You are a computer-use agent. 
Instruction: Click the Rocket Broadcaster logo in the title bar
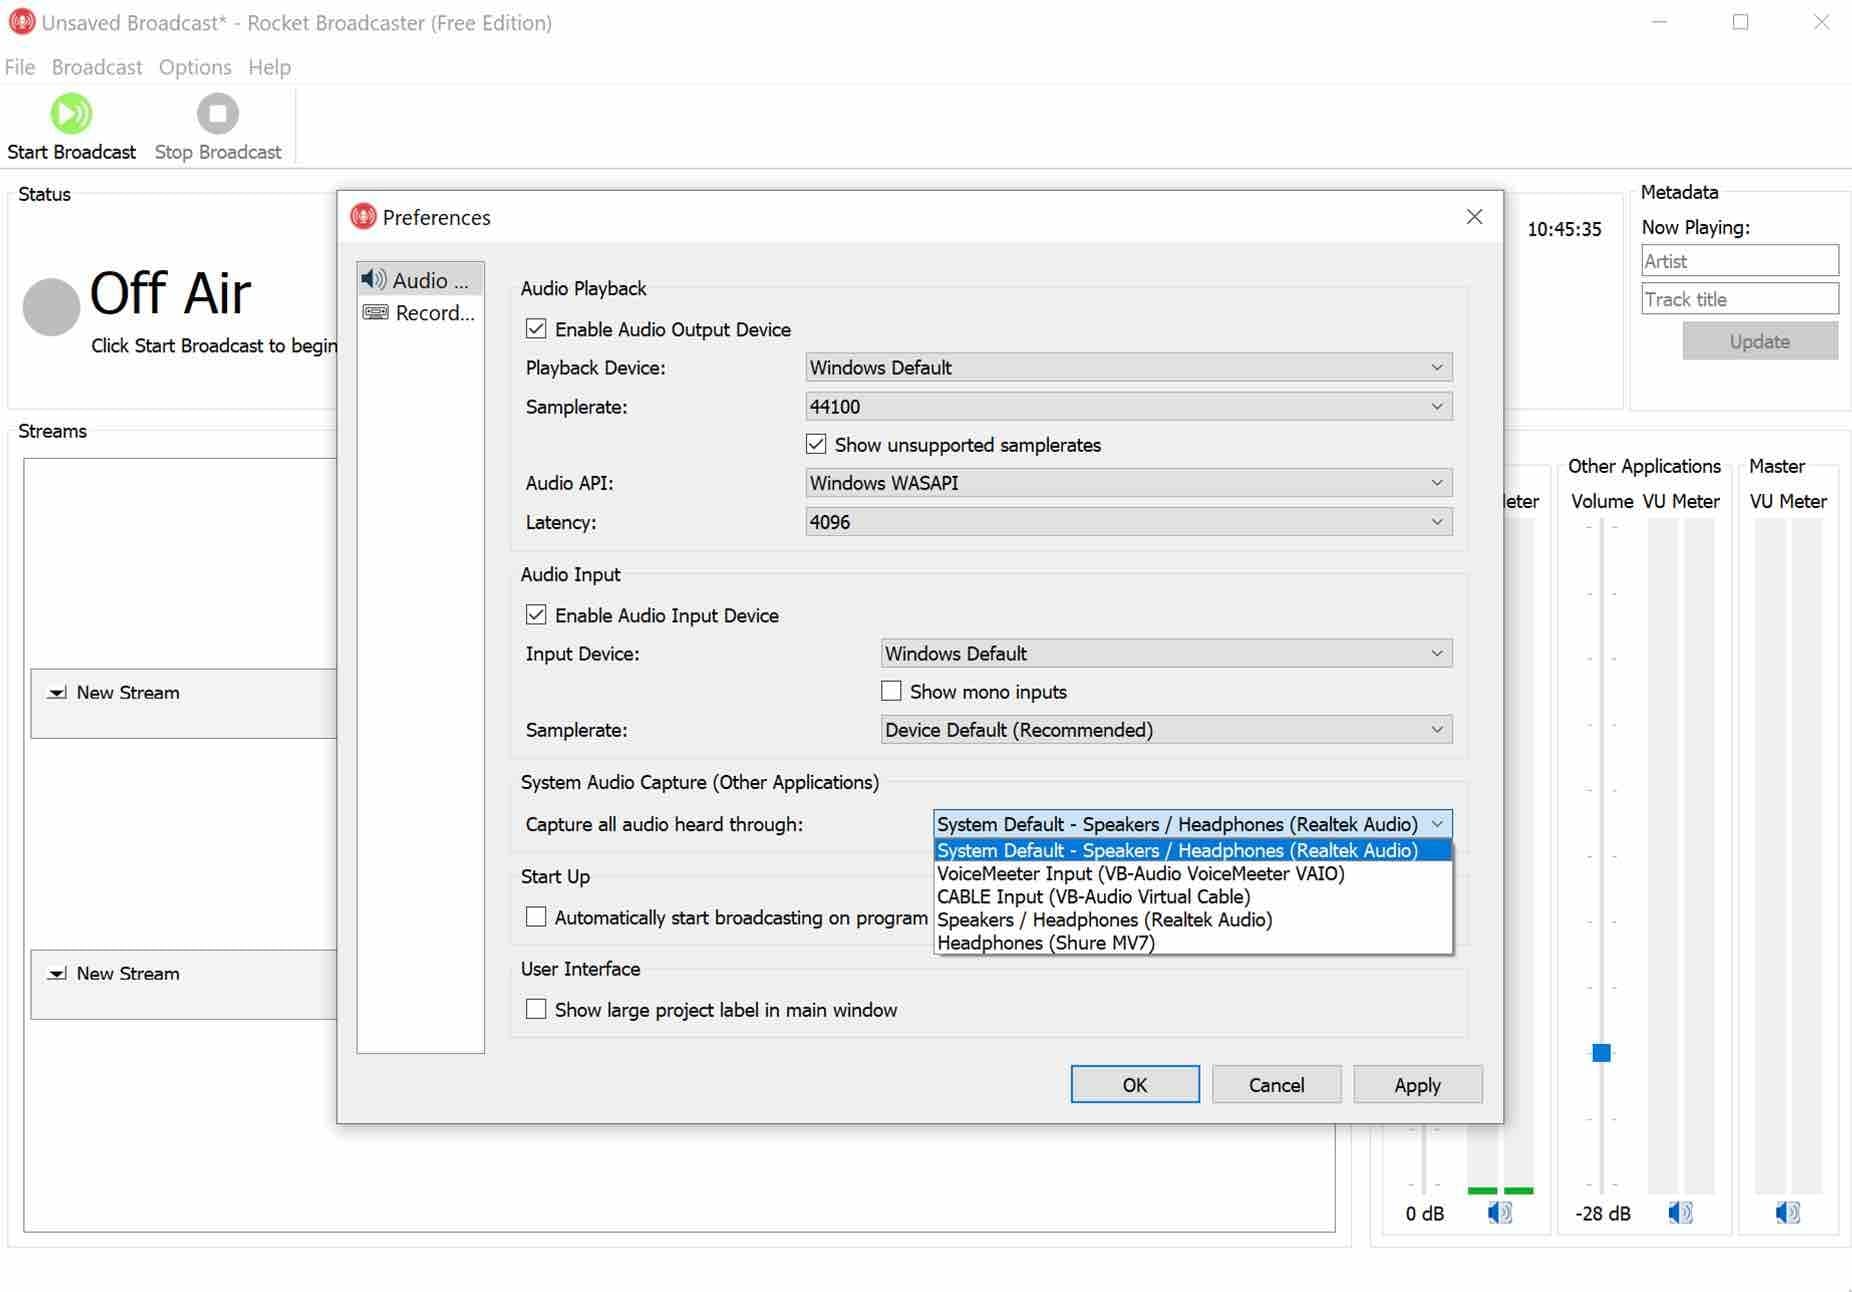[20, 21]
